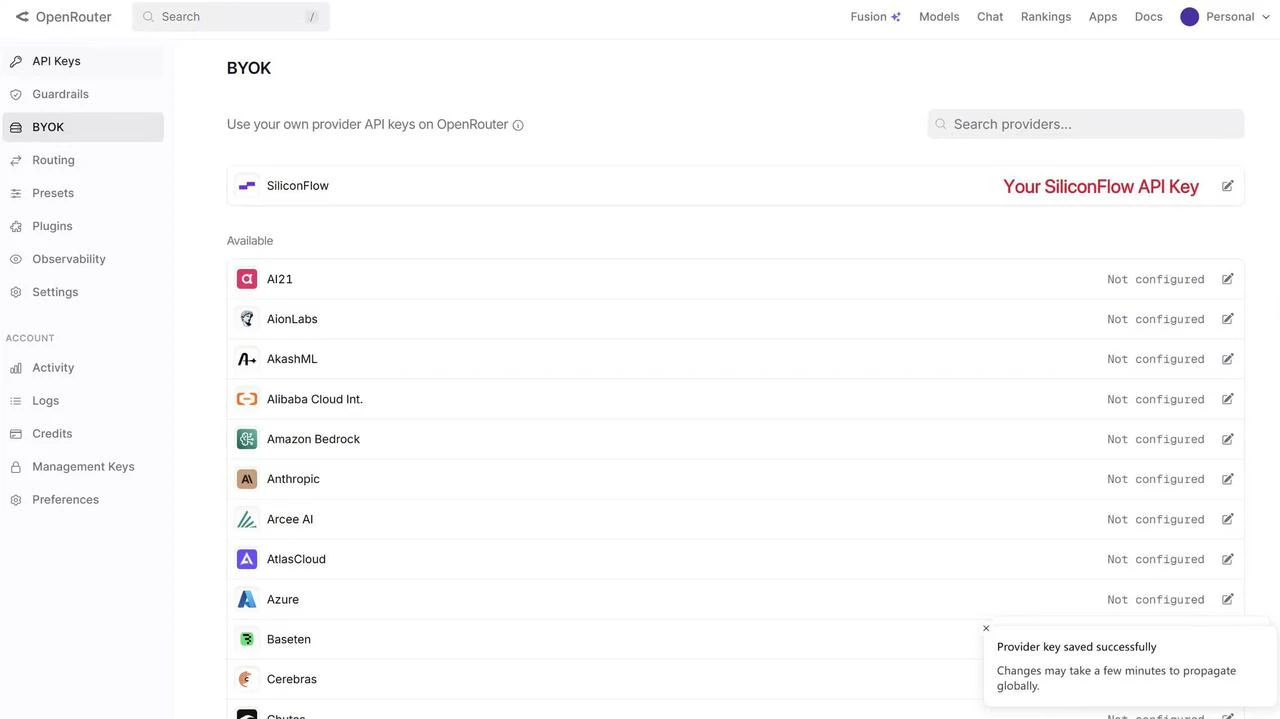Click the AI21 provider logo
Image resolution: width=1280 pixels, height=719 pixels.
pos(247,279)
